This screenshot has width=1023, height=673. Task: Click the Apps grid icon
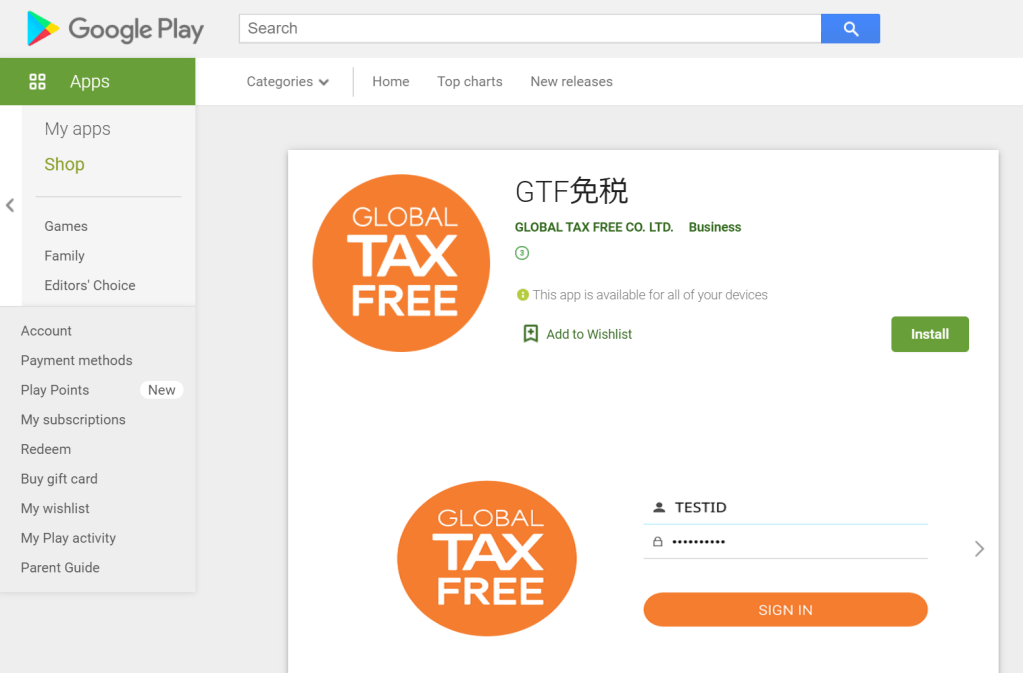tap(38, 82)
